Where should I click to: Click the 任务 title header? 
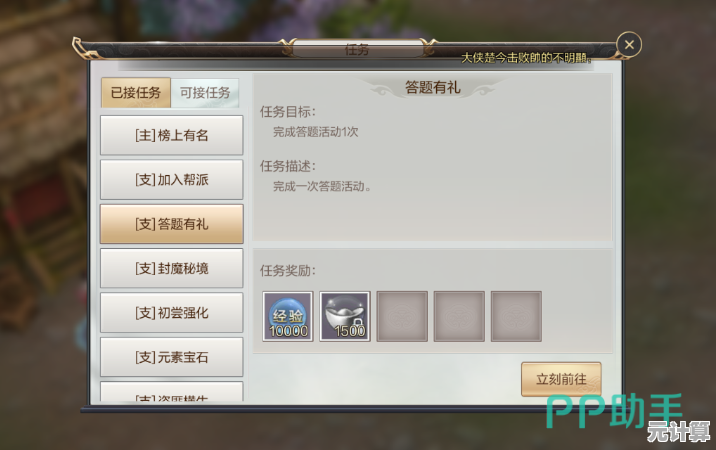(x=357, y=49)
